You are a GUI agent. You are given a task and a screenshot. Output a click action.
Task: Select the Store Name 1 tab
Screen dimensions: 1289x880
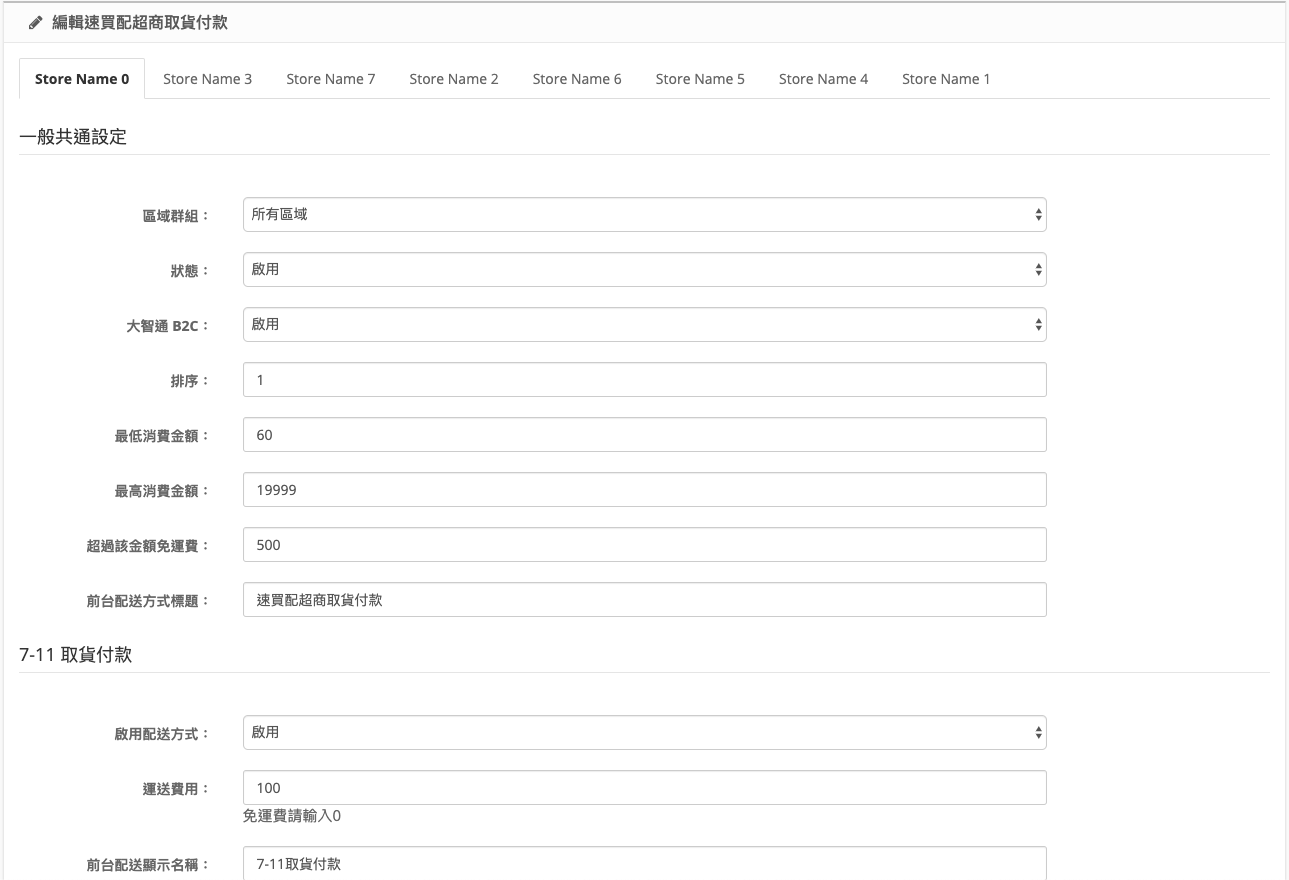click(x=946, y=79)
